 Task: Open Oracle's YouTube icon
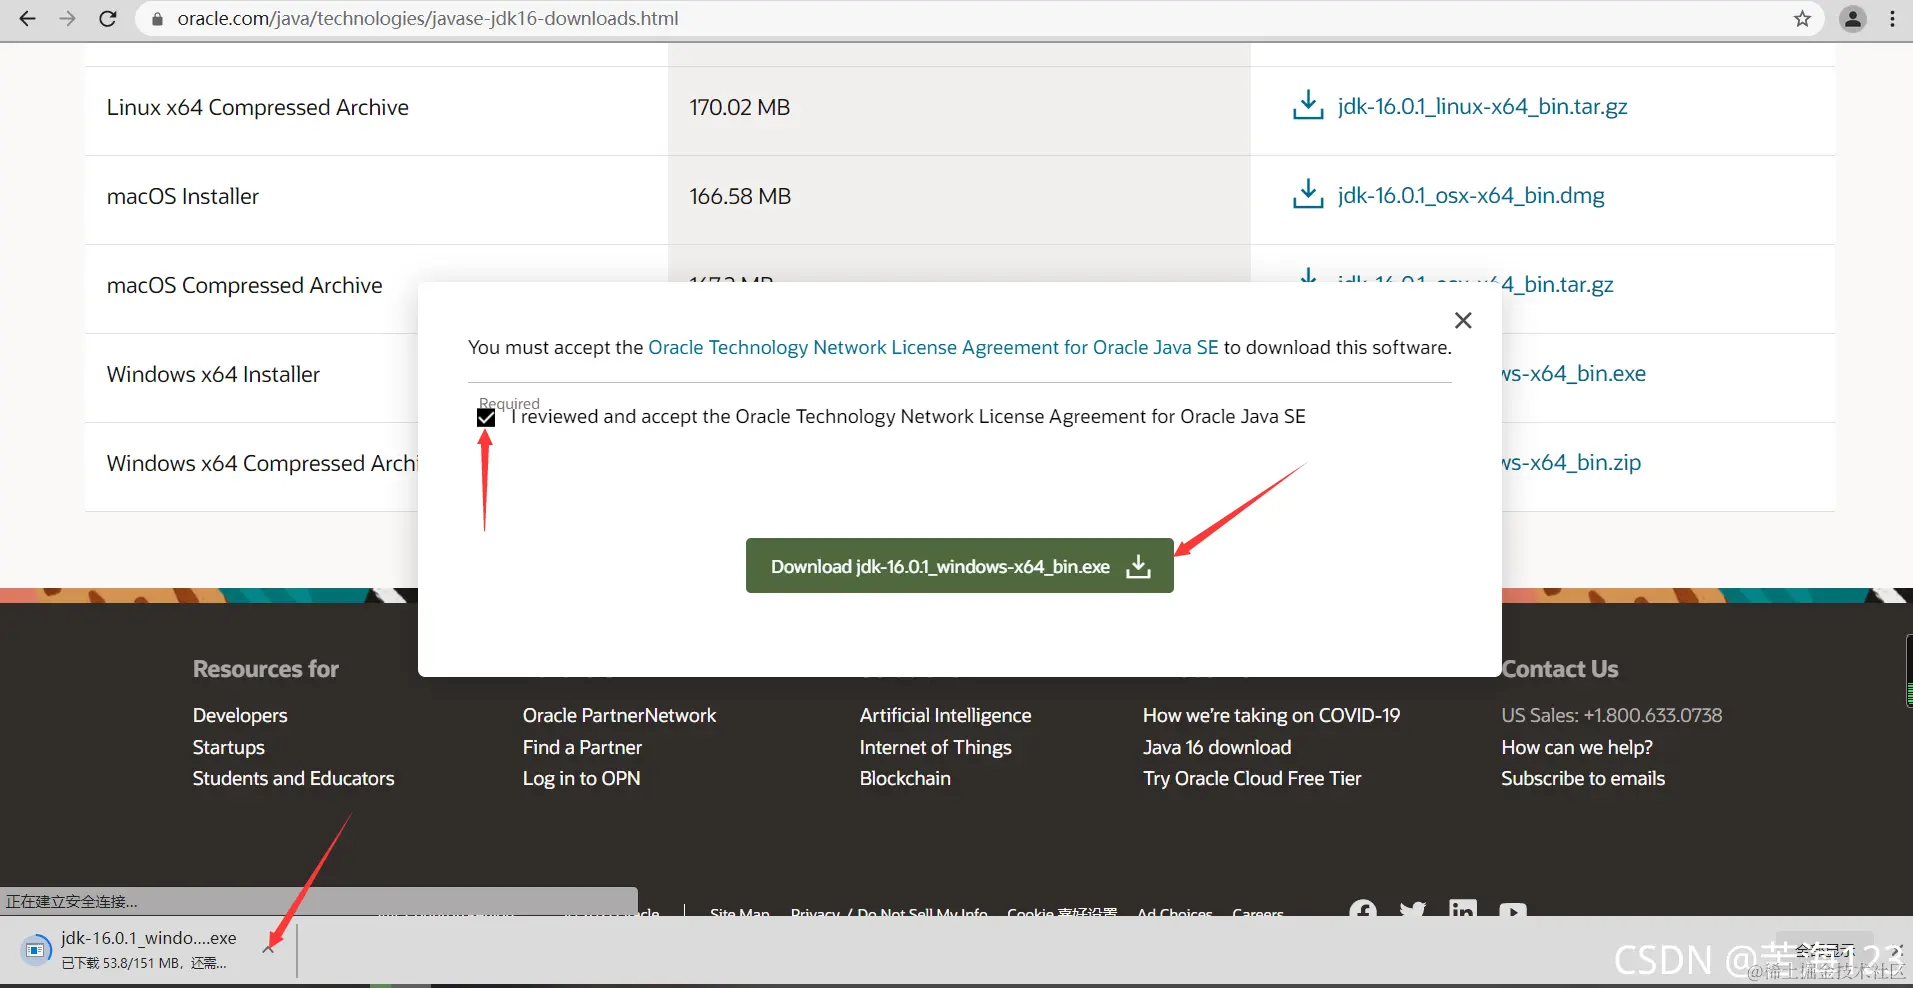[x=1513, y=910]
